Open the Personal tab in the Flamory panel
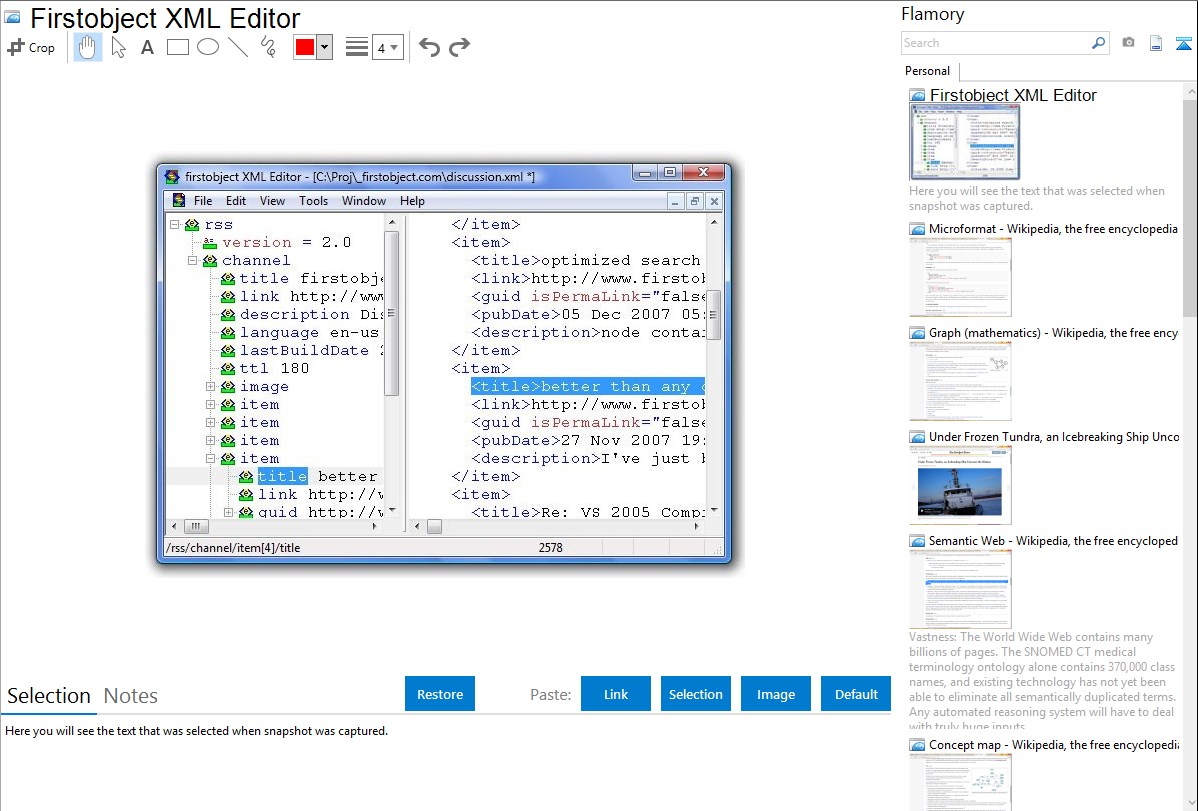1198x811 pixels. coord(928,71)
